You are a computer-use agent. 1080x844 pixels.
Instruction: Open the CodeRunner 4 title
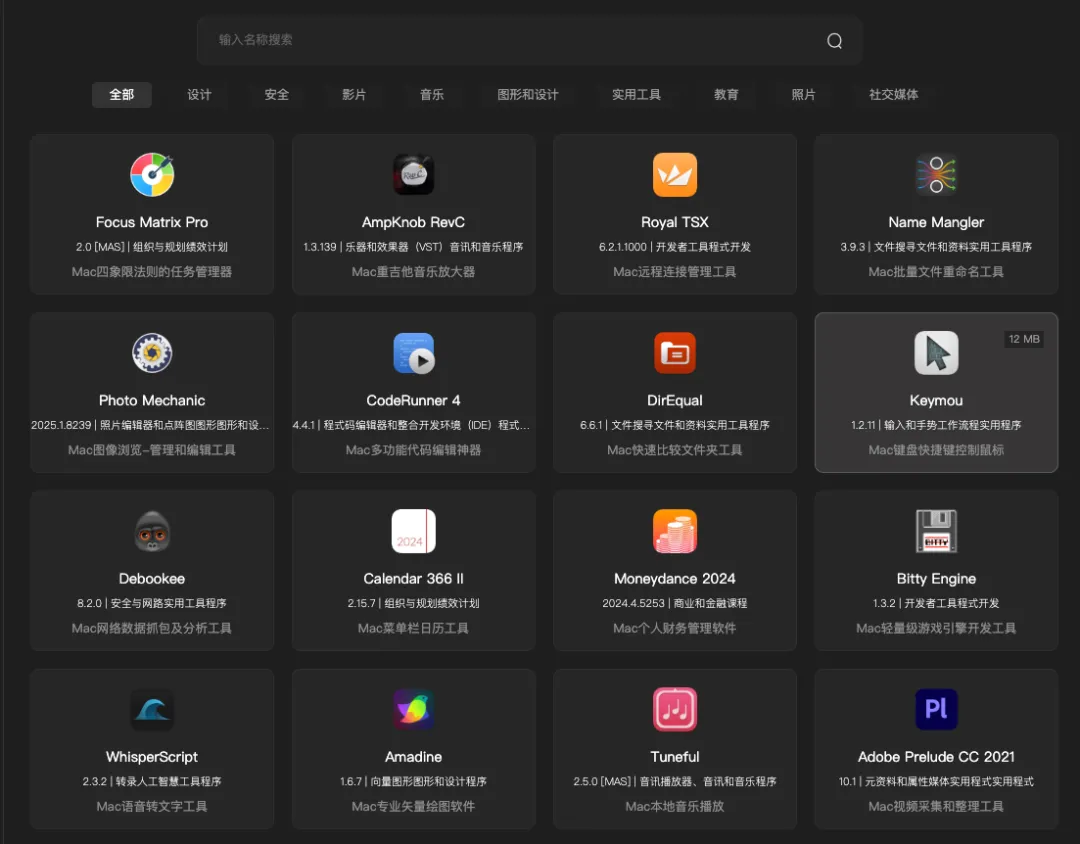coord(413,400)
